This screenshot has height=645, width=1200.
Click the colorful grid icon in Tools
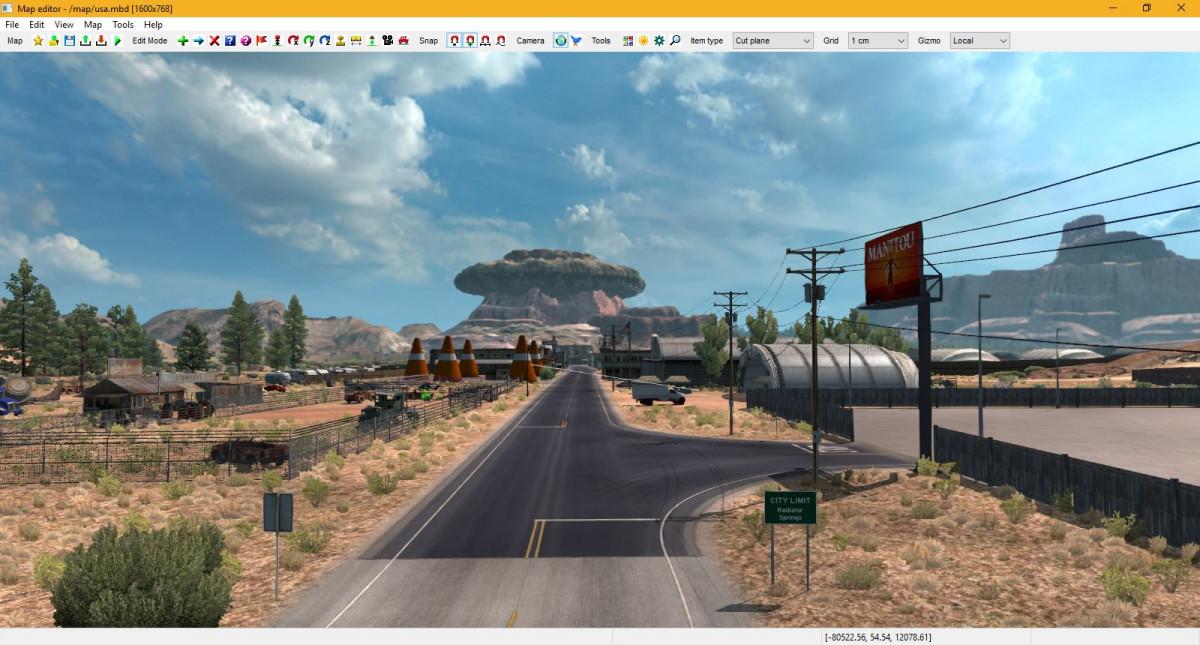click(628, 41)
